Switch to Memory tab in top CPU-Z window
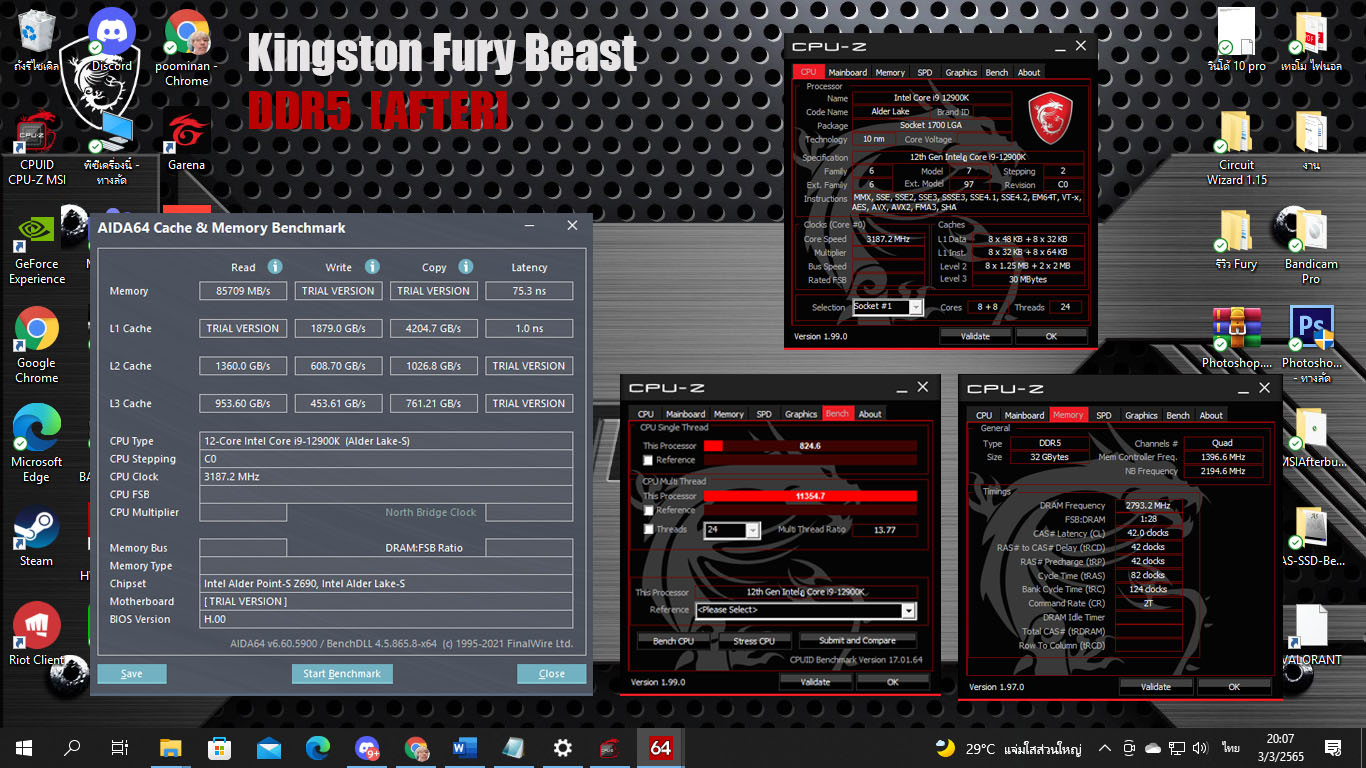The width and height of the screenshot is (1366, 768). 890,72
